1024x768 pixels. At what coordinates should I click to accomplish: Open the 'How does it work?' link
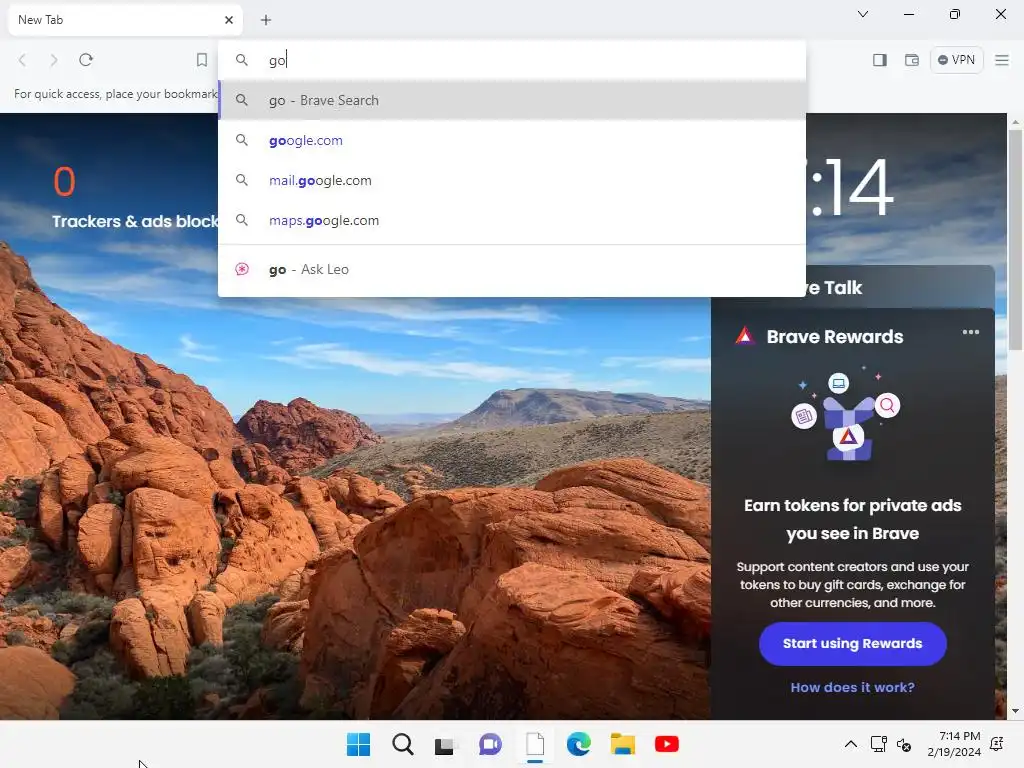point(852,688)
